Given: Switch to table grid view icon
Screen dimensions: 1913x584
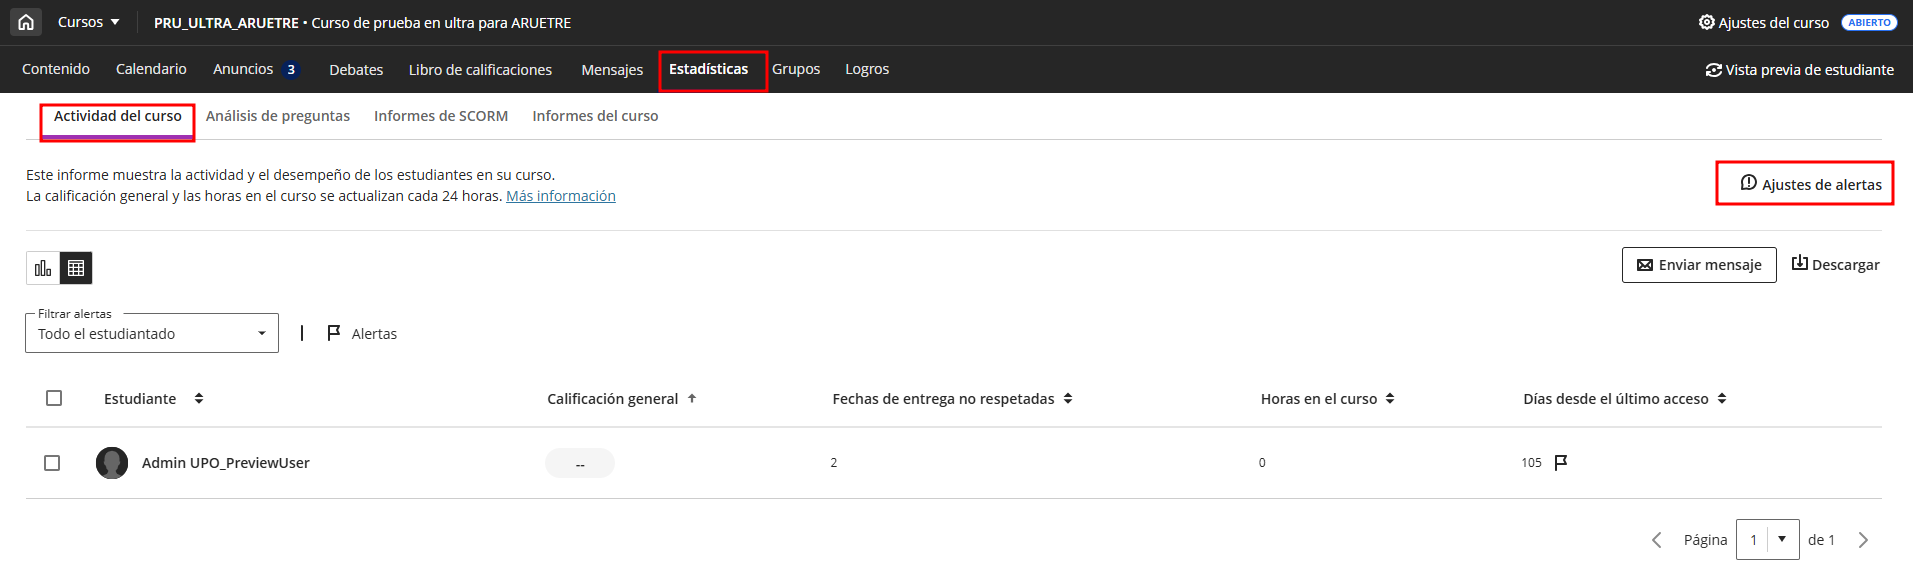Looking at the screenshot, I should tap(76, 268).
